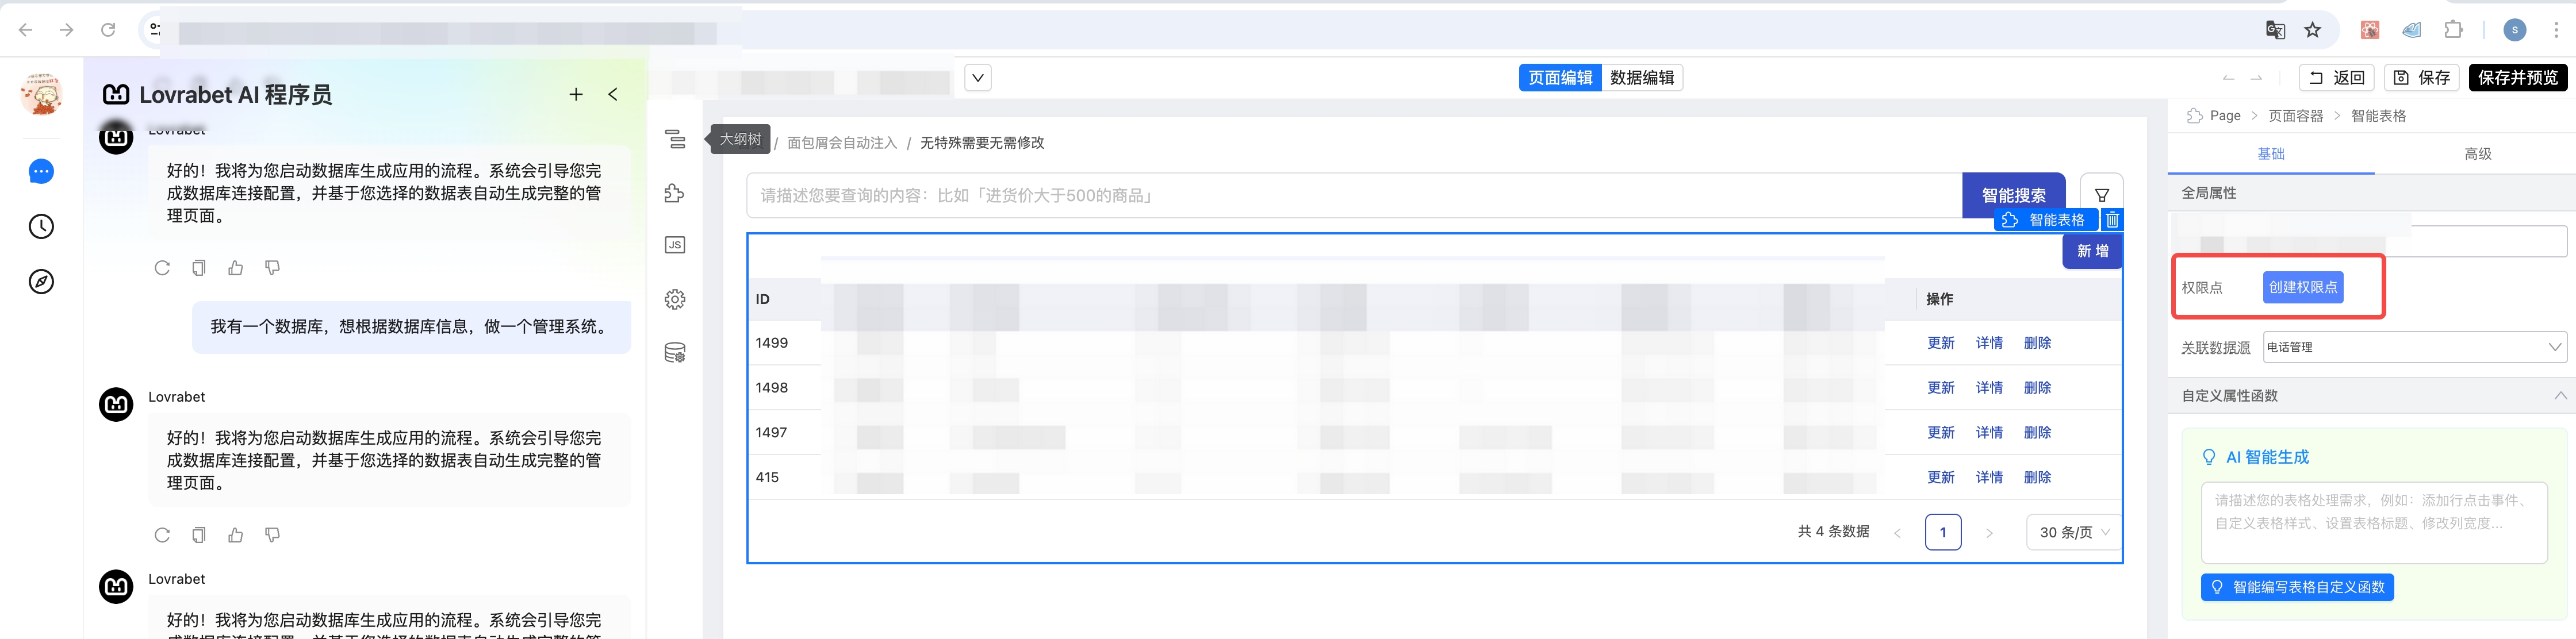
Task: Select Page in the breadcrumb
Action: [x=2225, y=116]
